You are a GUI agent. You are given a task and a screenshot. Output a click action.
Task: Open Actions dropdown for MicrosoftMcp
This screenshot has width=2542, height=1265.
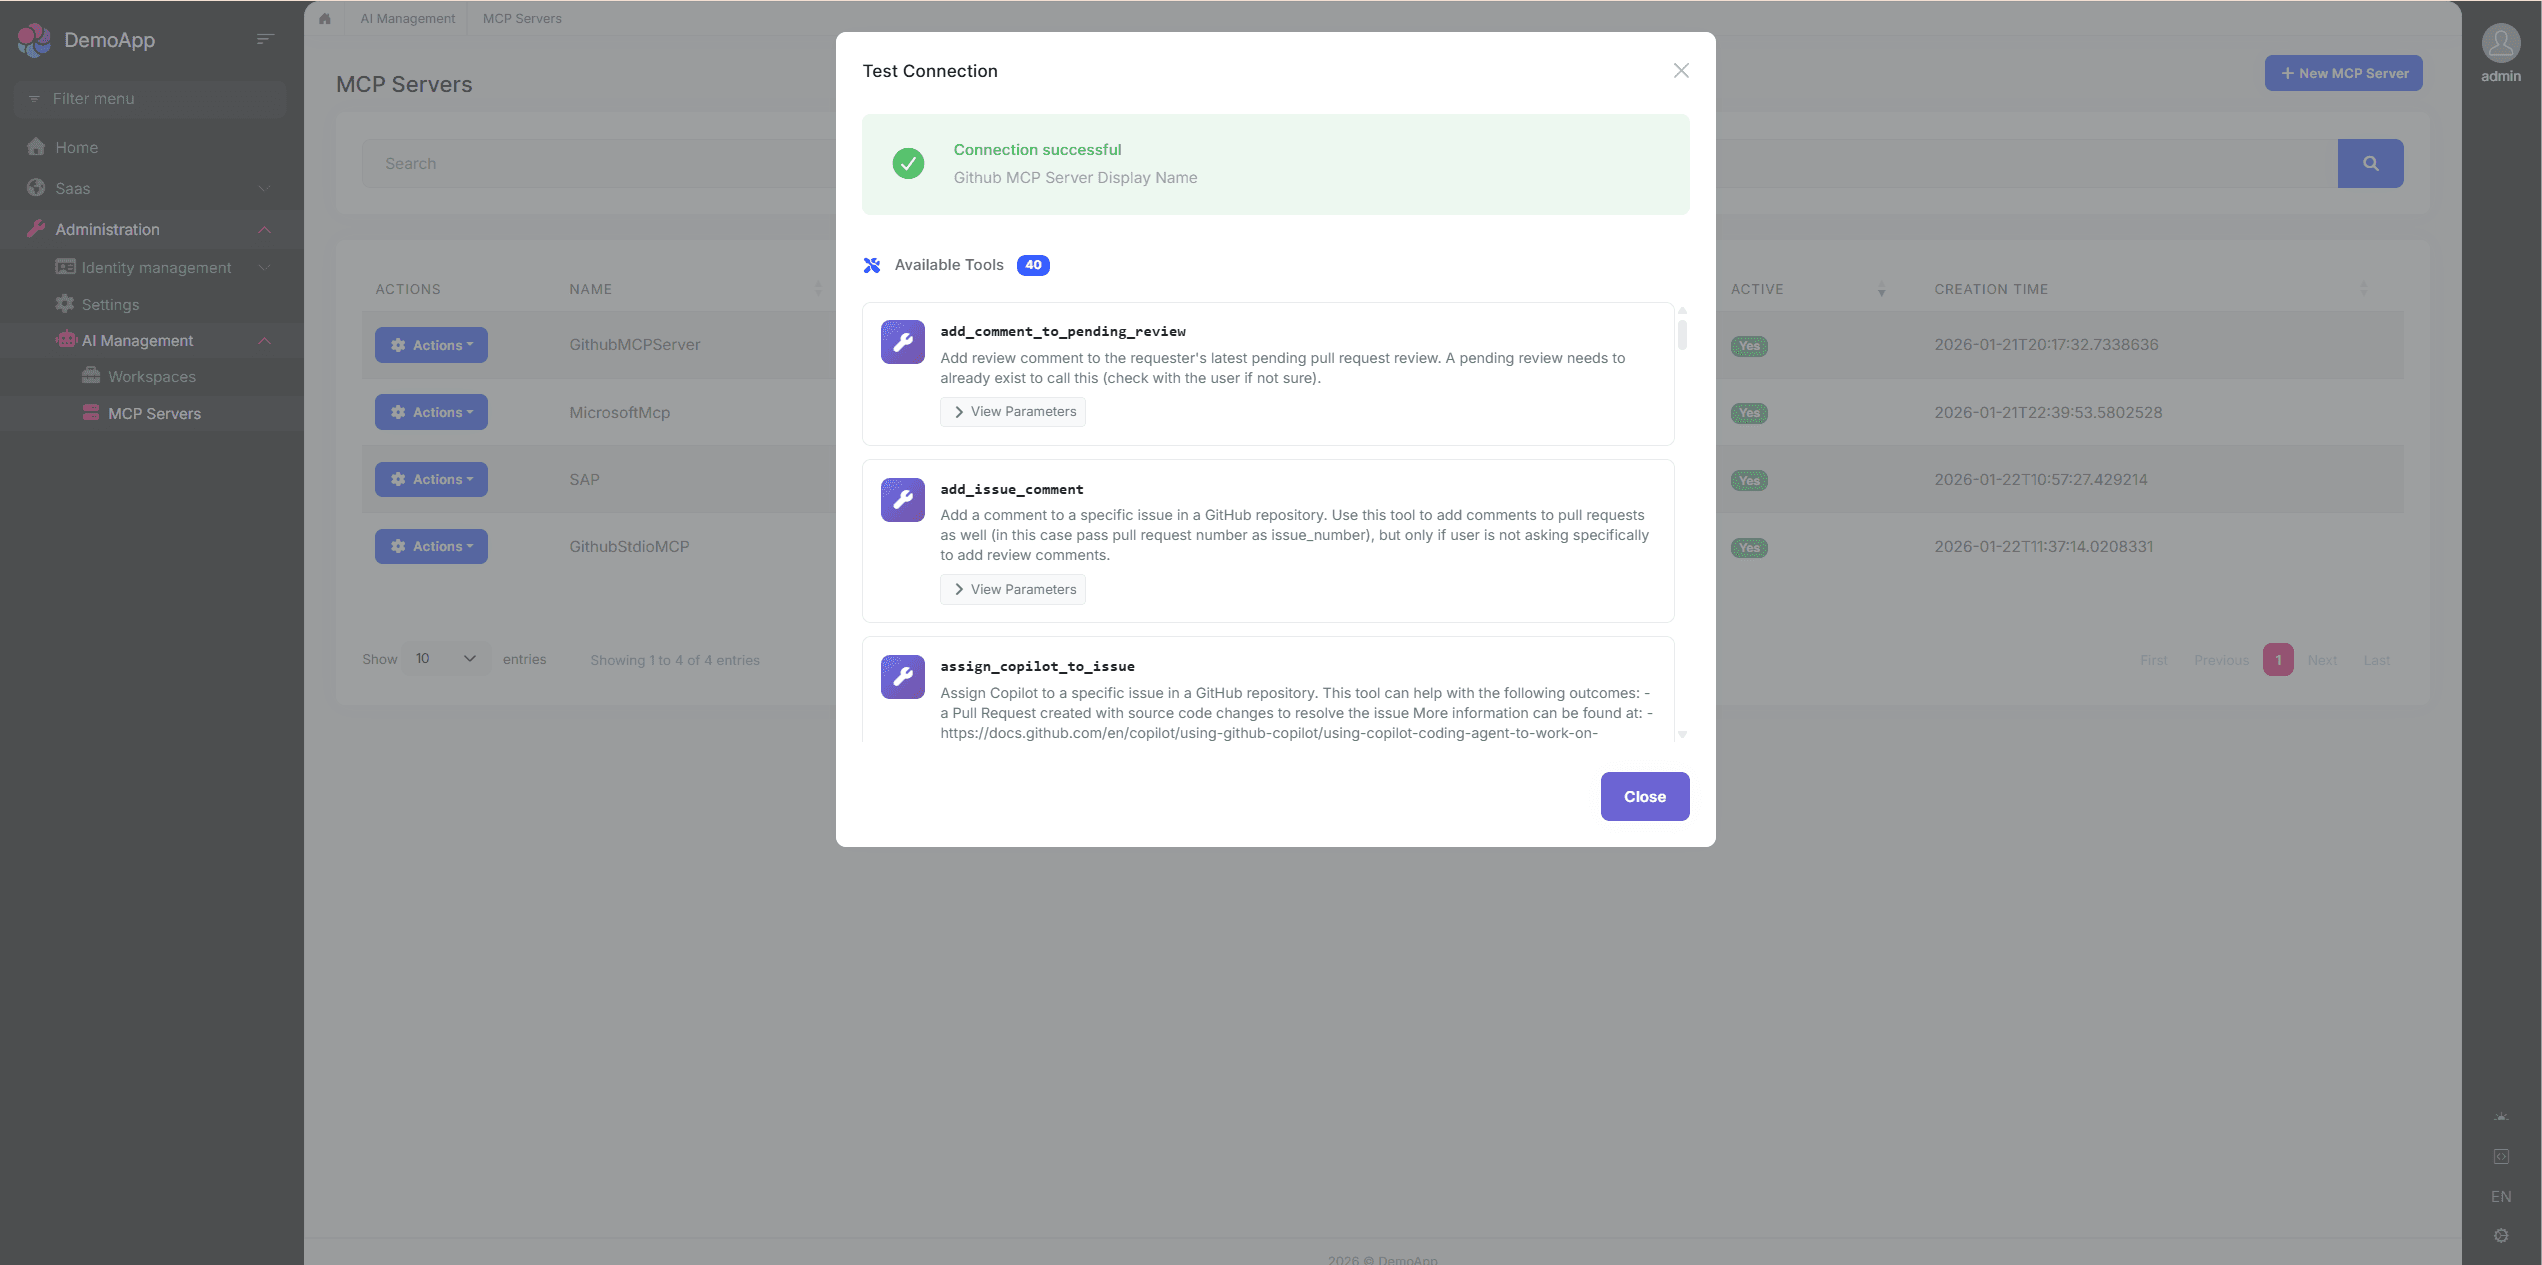(431, 412)
